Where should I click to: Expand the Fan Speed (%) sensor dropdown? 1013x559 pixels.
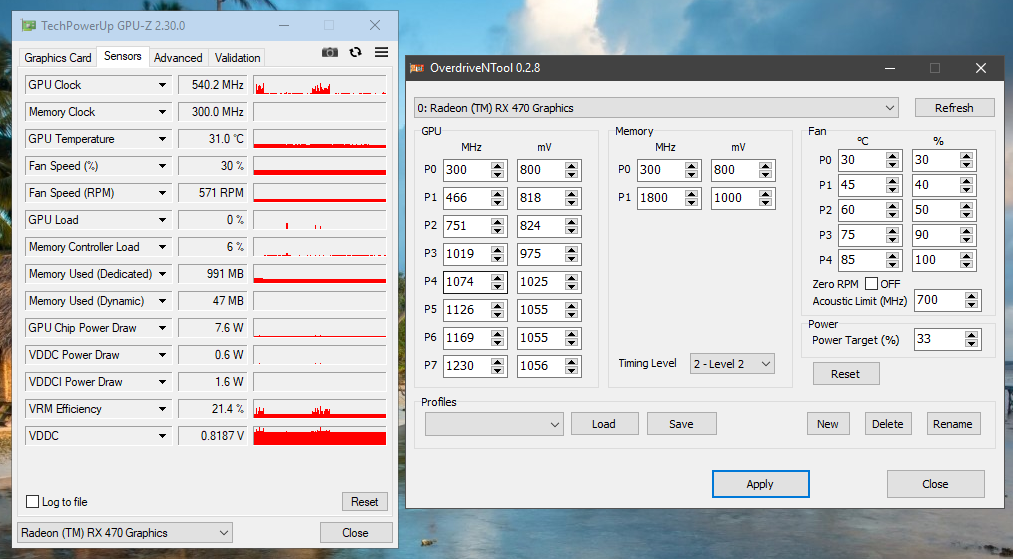click(162, 166)
